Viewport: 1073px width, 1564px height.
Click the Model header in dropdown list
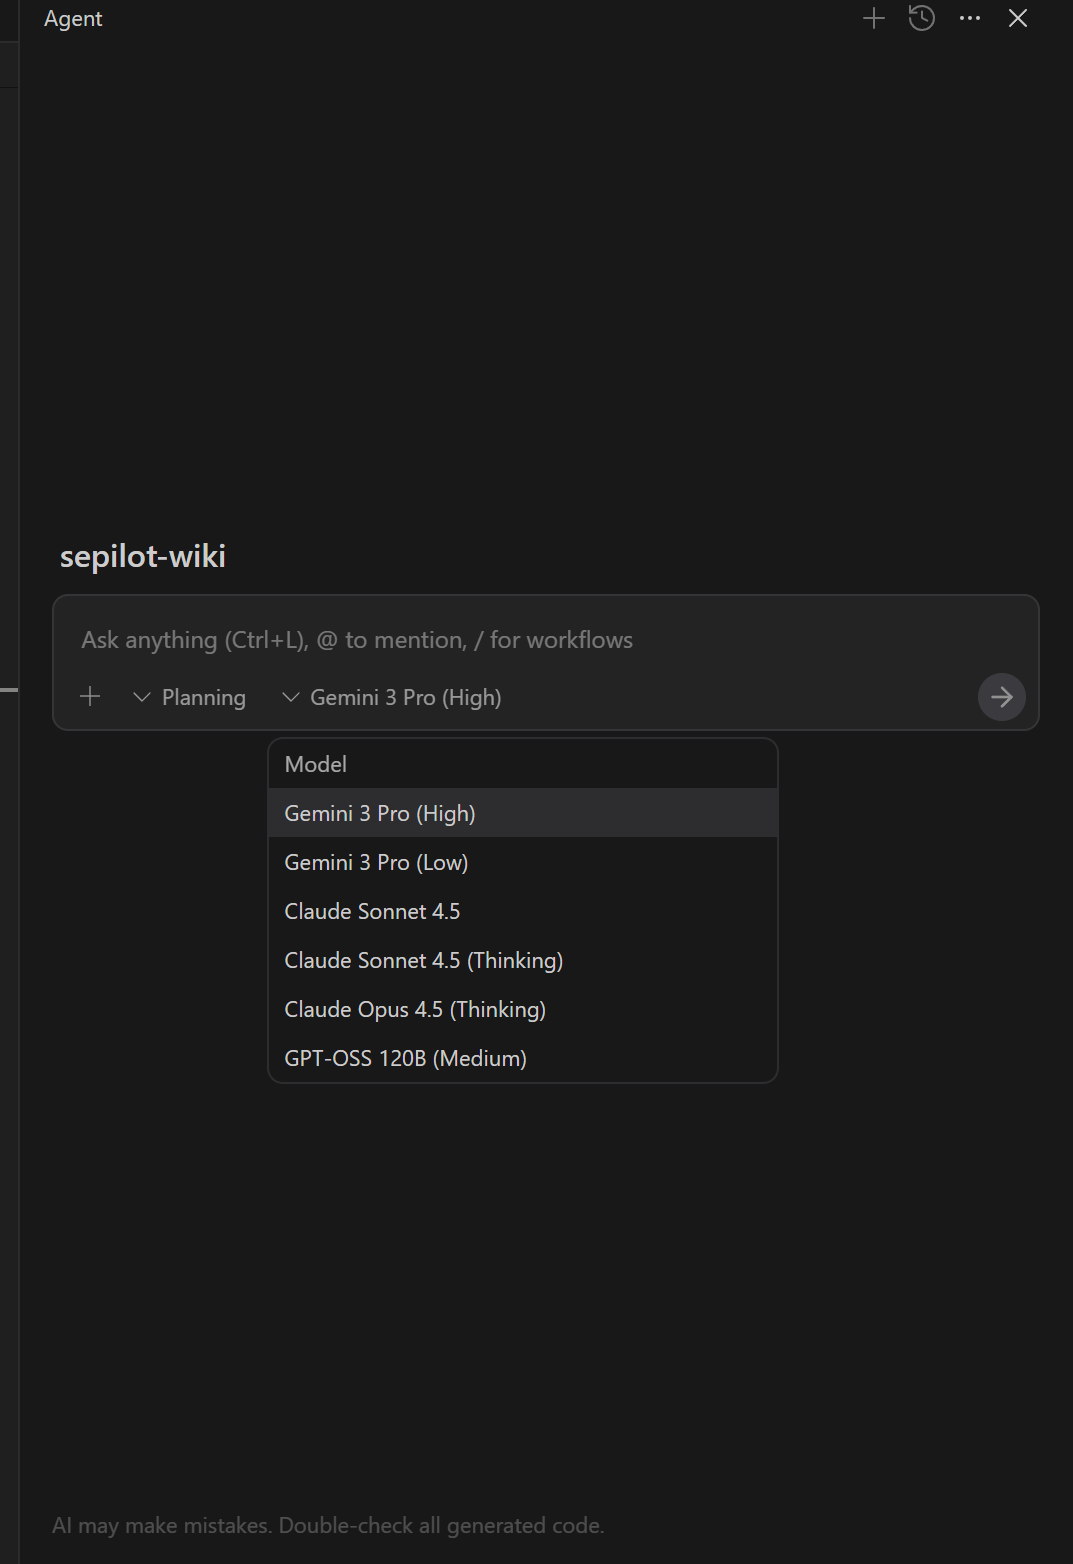coord(316,764)
